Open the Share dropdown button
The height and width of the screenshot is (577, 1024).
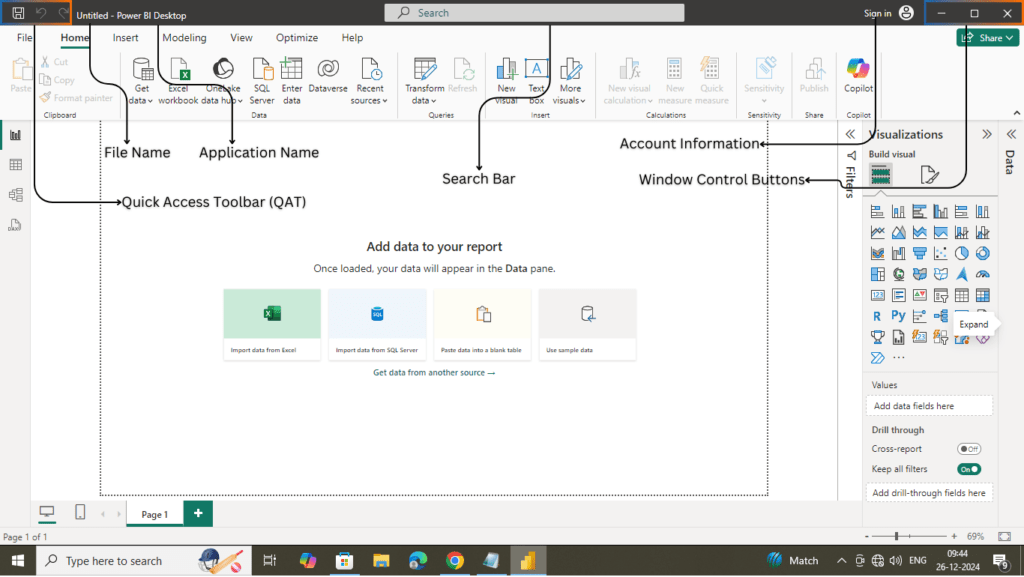(x=988, y=38)
